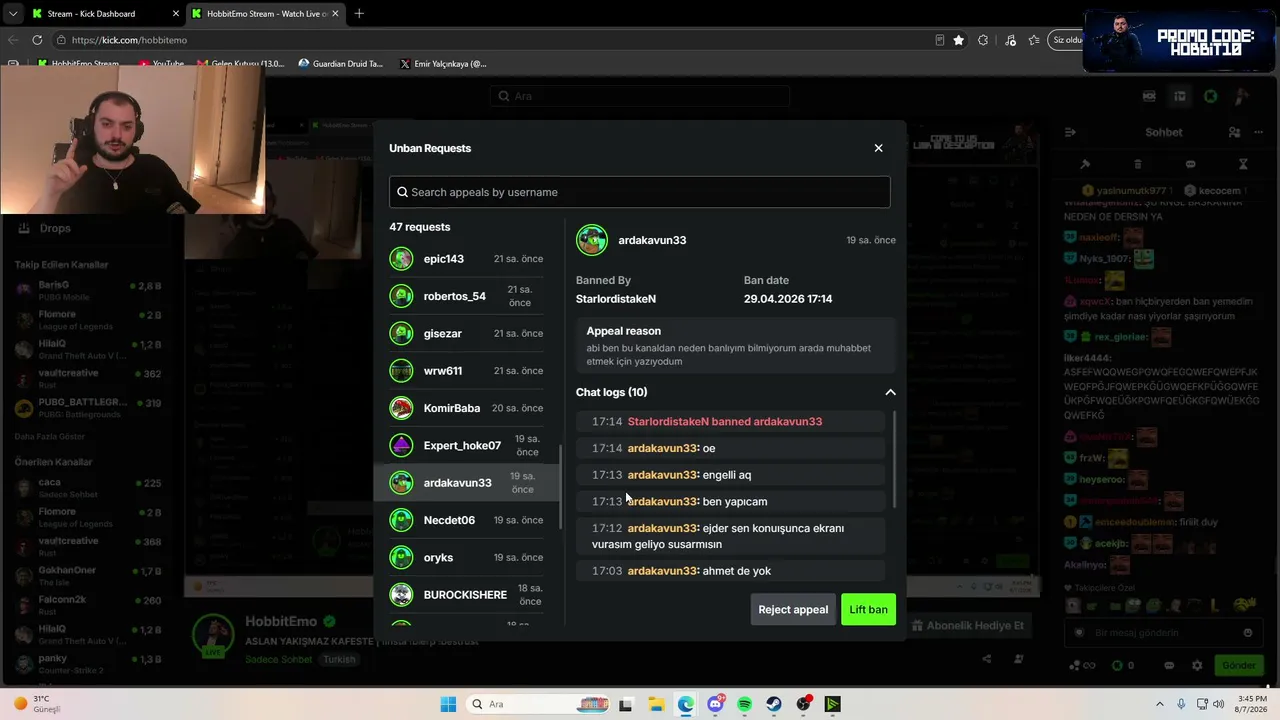Click the 'ben yapıcam' chat log entry

[x=731, y=501]
